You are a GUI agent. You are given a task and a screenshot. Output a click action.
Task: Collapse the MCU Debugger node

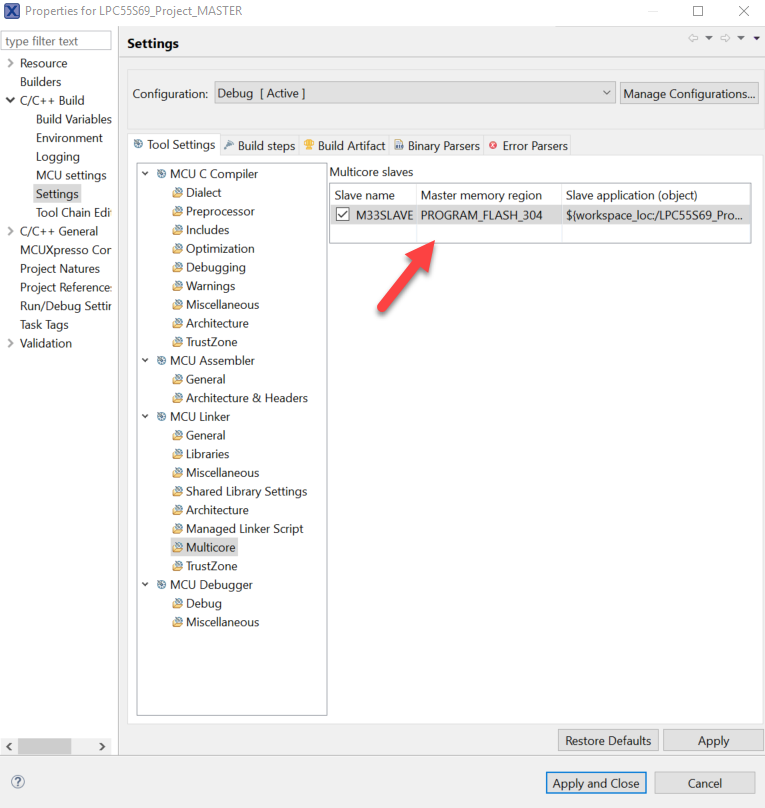click(145, 584)
